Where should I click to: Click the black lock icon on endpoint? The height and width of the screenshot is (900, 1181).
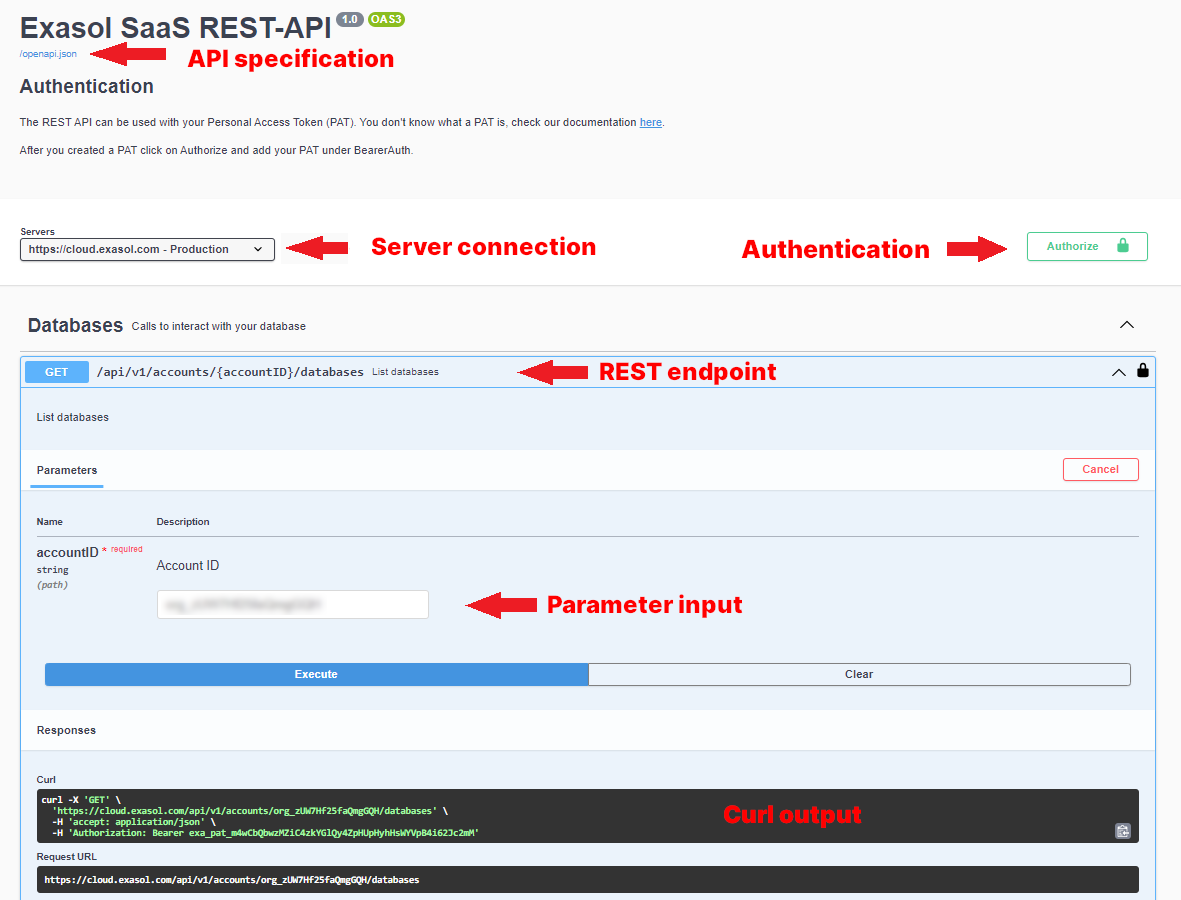point(1143,371)
